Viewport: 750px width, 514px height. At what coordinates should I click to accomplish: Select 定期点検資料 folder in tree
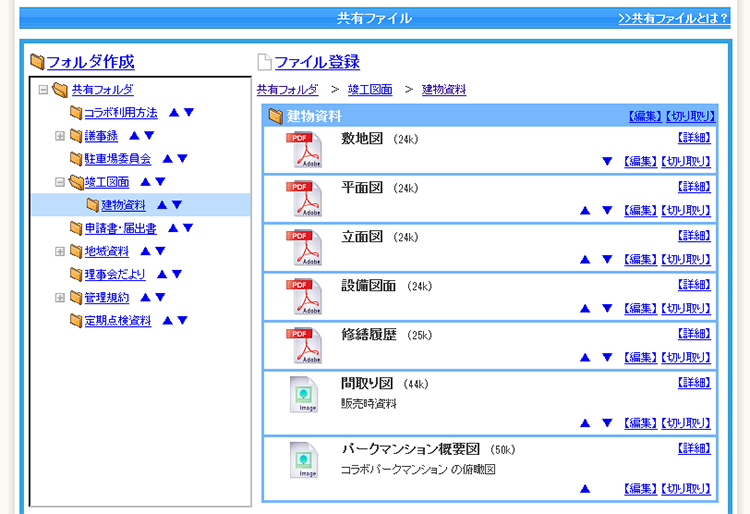click(118, 321)
